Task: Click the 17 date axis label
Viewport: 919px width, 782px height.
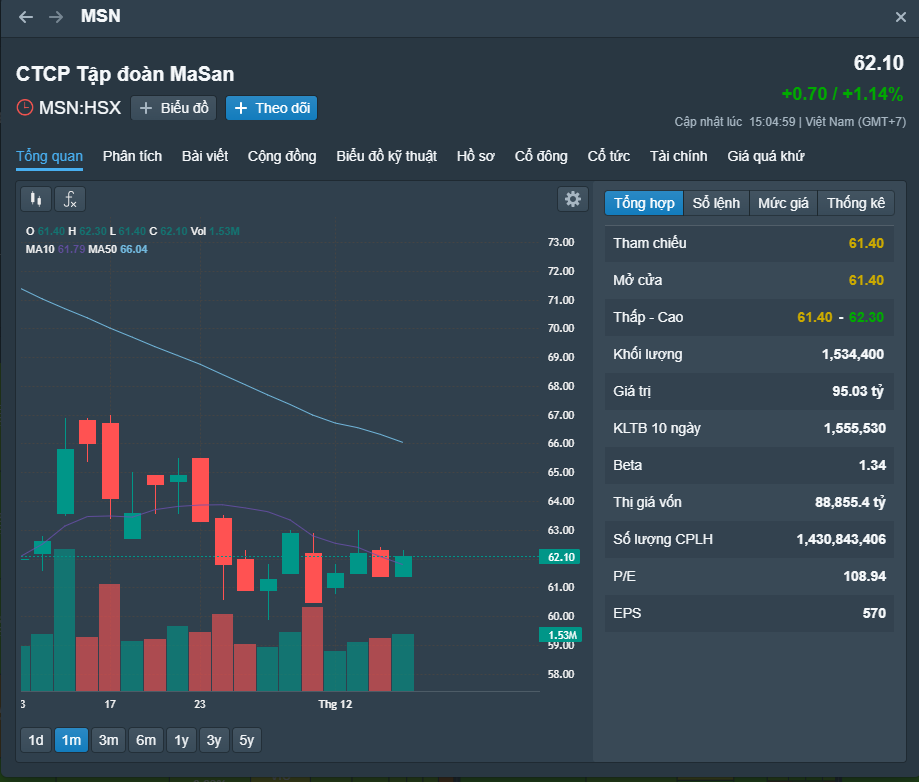Action: pyautogui.click(x=110, y=704)
